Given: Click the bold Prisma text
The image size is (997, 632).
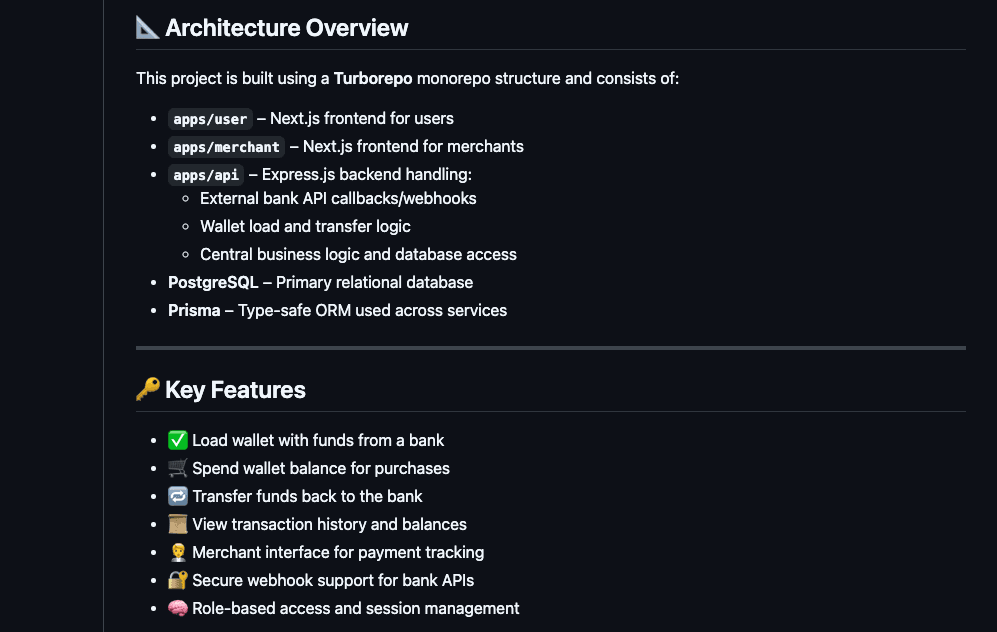Looking at the screenshot, I should tap(194, 310).
